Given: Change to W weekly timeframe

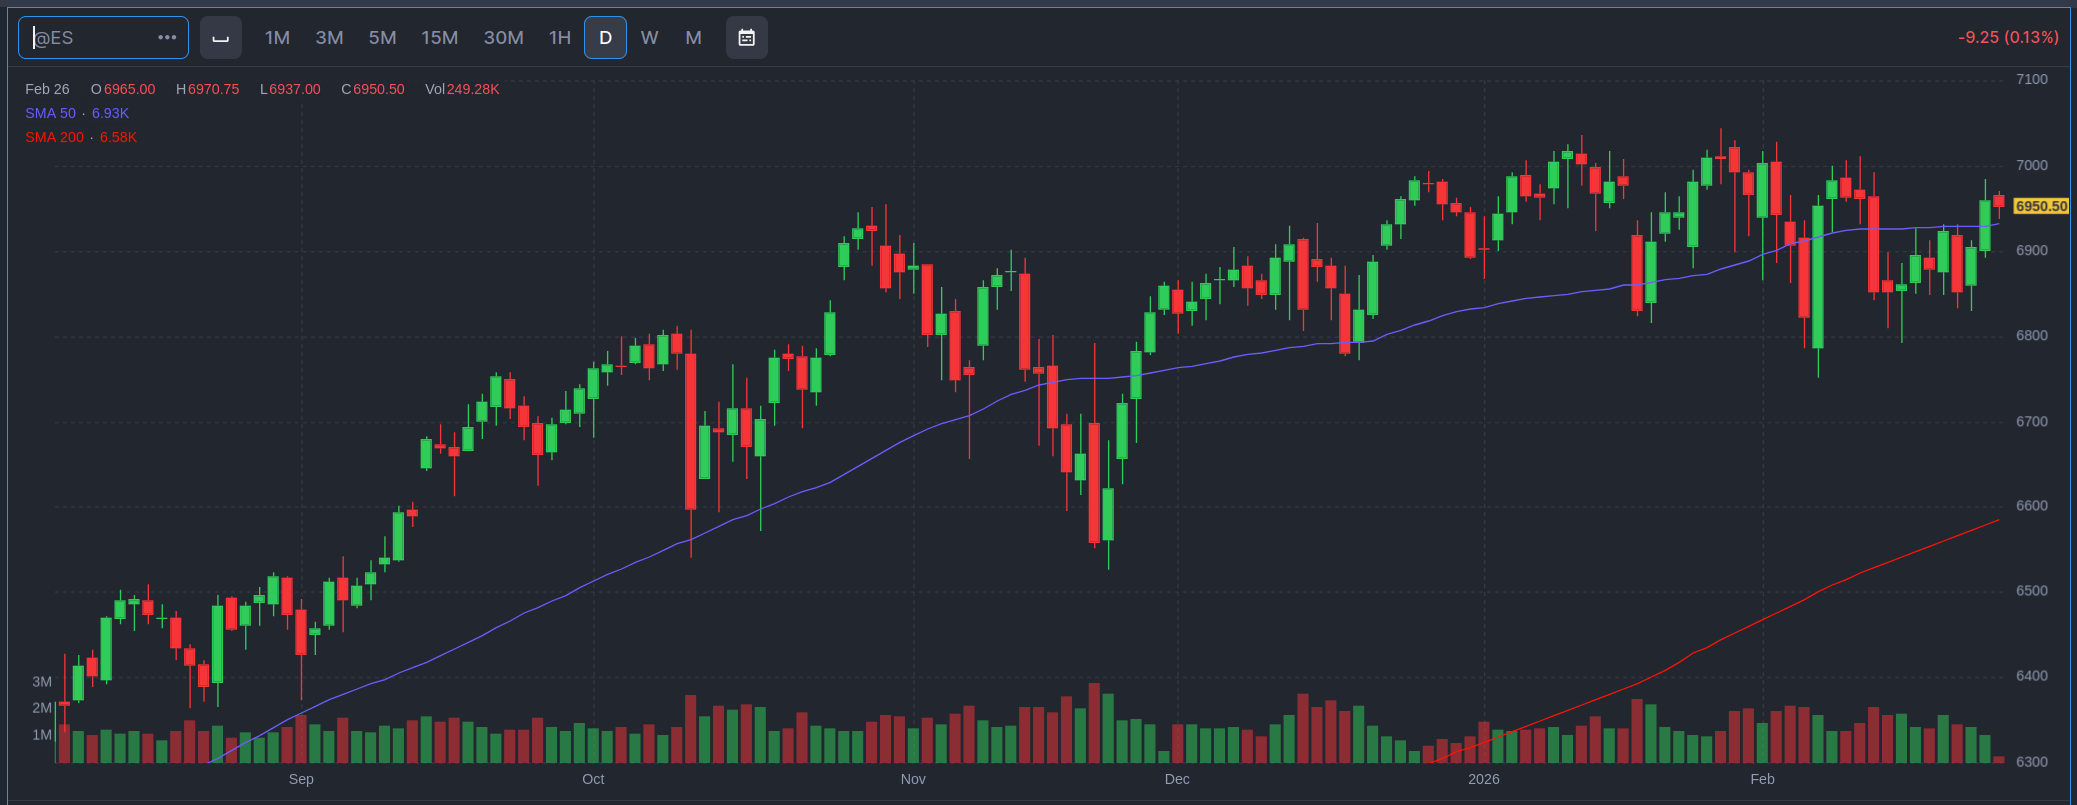Looking at the screenshot, I should tap(649, 38).
